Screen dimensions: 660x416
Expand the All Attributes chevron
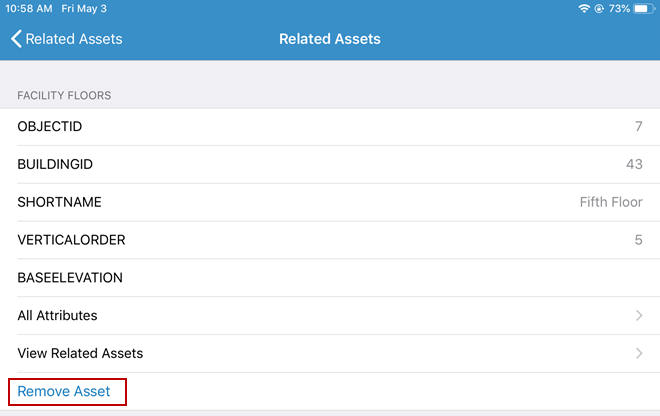point(639,316)
